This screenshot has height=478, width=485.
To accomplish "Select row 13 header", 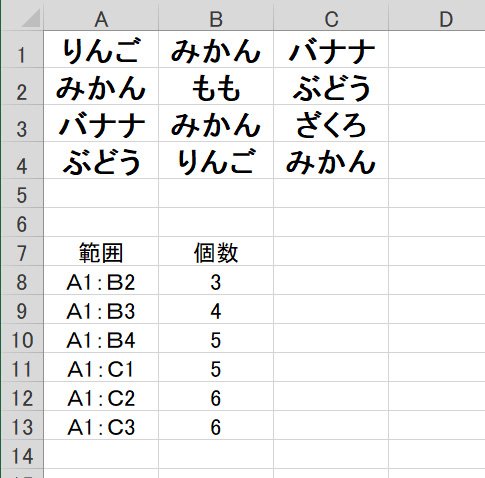I will click(23, 425).
